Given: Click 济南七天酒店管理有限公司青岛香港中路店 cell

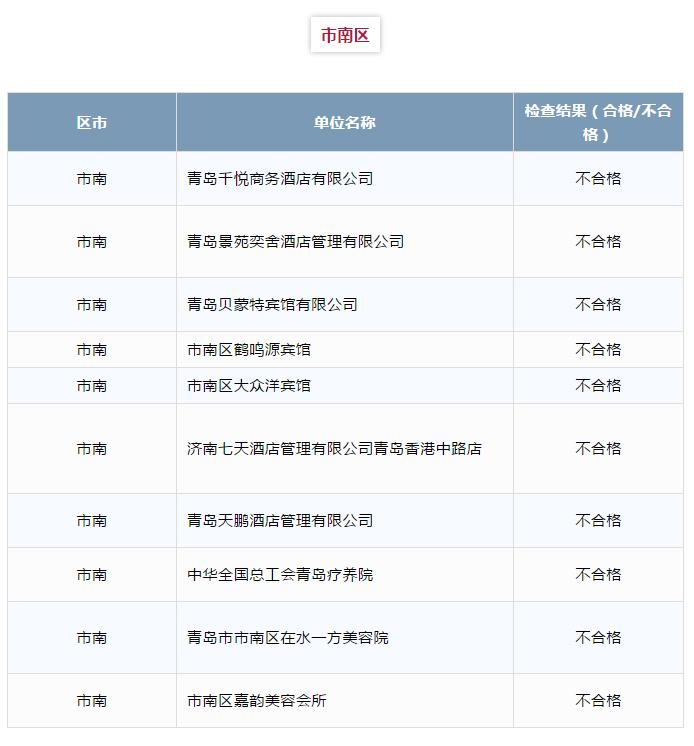Looking at the screenshot, I should [345, 449].
